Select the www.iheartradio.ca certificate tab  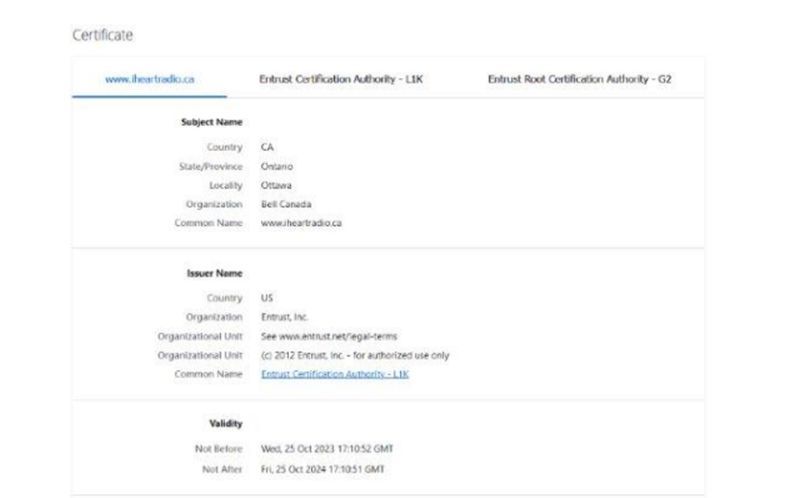tap(149, 79)
